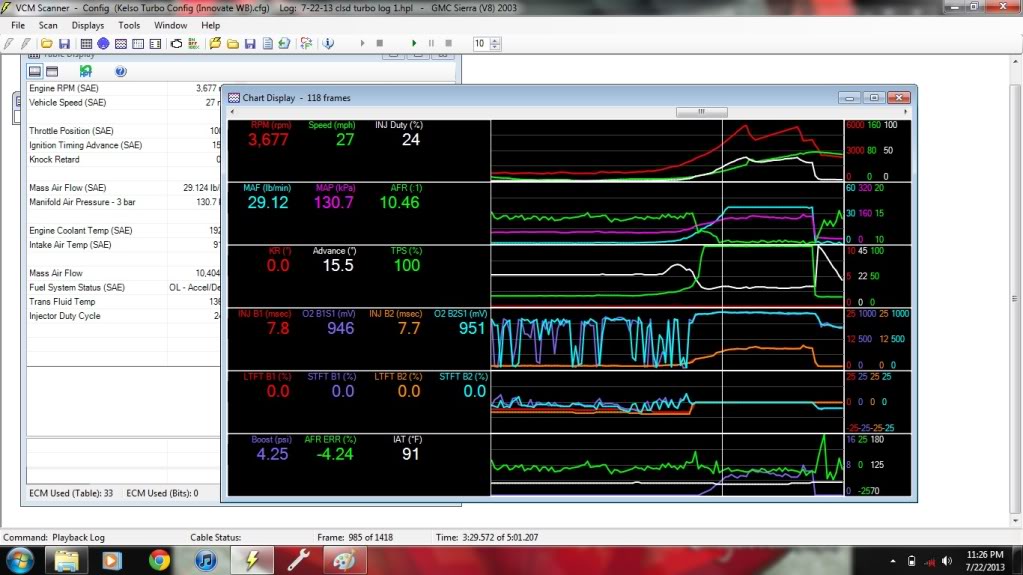
Task: Start scanning with grey play button
Action: coord(363,44)
